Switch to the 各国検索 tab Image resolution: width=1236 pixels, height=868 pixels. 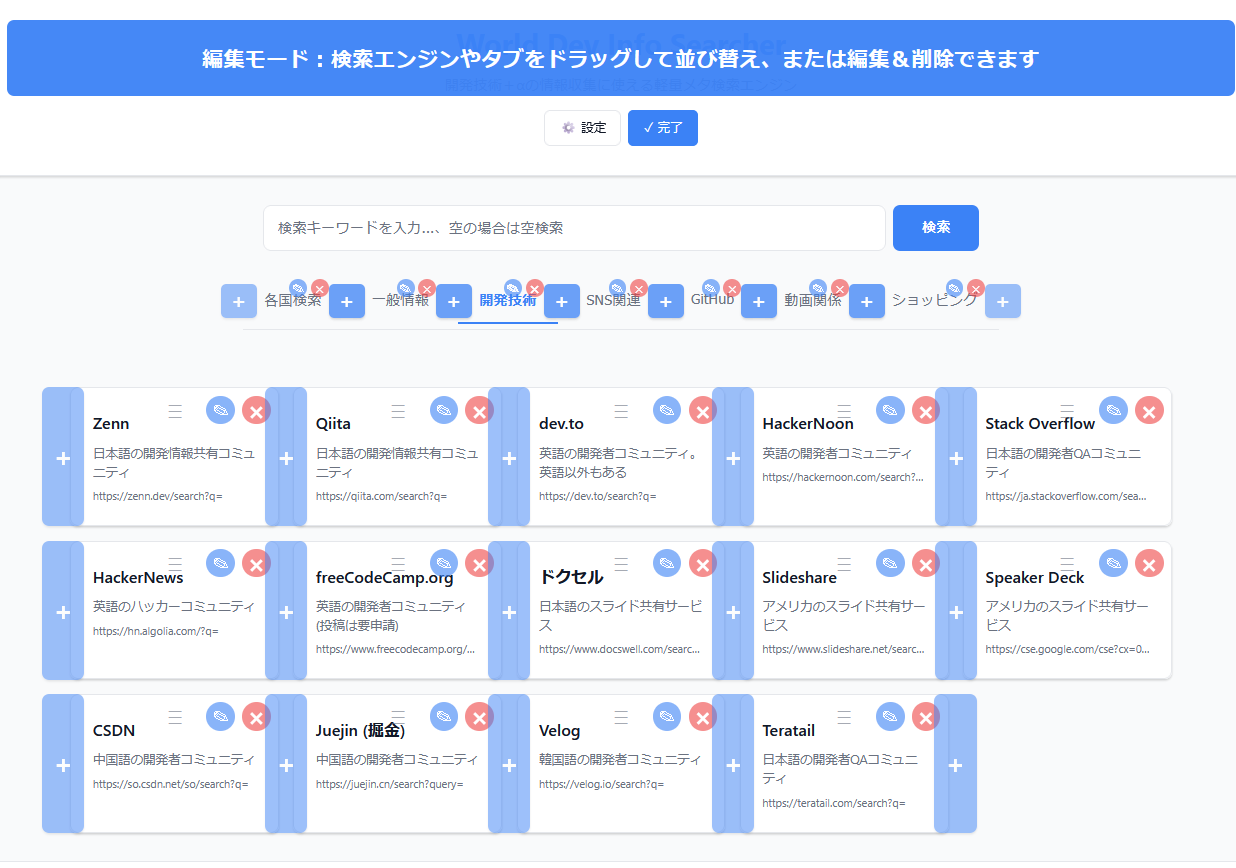point(293,300)
